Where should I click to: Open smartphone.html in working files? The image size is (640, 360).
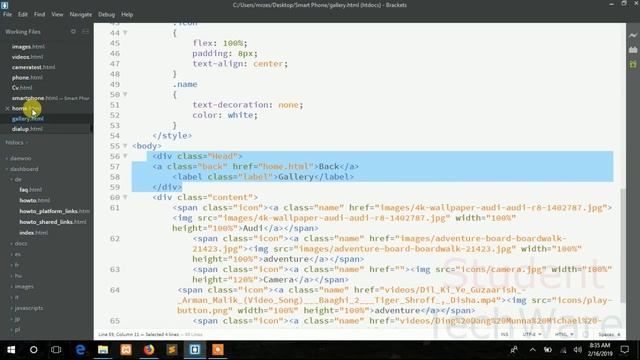coord(35,98)
